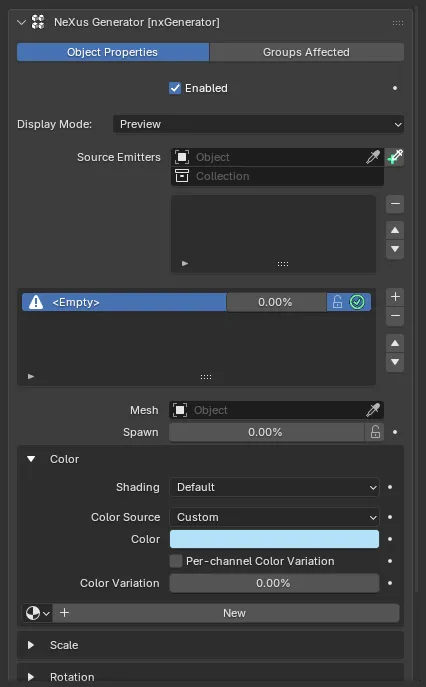Click the object list resize grip
The image size is (426, 687).
206,377
